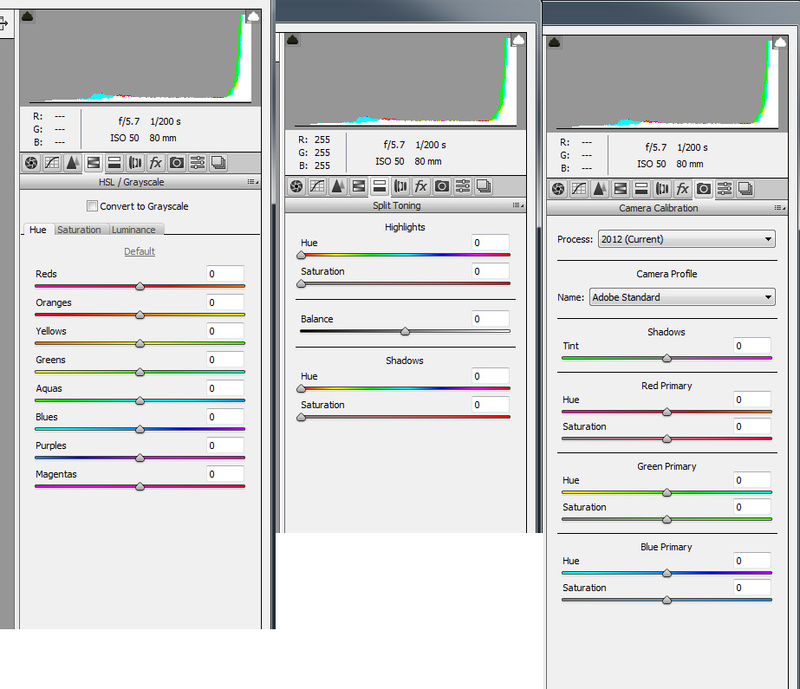Switch to the Luminance tab
Image resolution: width=800 pixels, height=689 pixels.
[133, 230]
